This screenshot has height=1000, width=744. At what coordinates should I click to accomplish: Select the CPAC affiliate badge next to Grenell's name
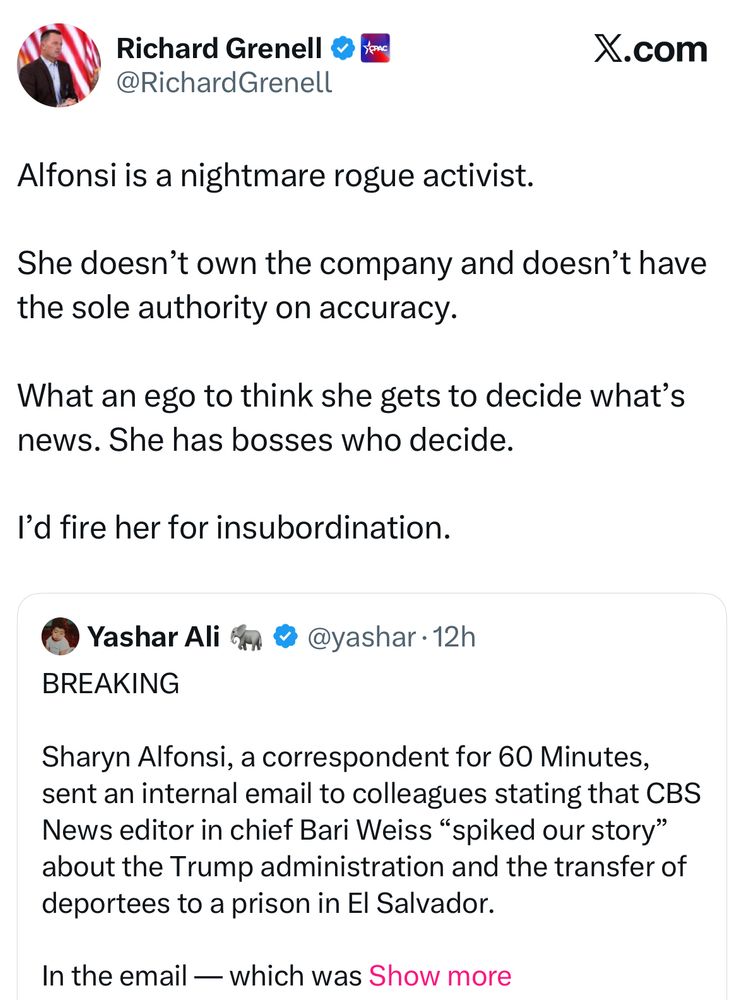[374, 47]
